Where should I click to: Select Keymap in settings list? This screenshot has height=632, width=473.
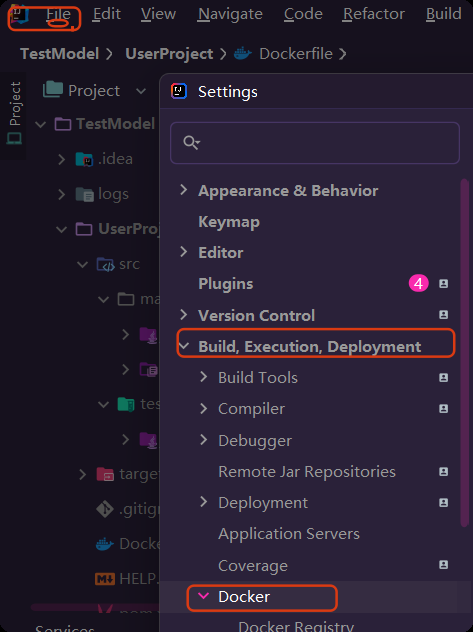(x=229, y=222)
